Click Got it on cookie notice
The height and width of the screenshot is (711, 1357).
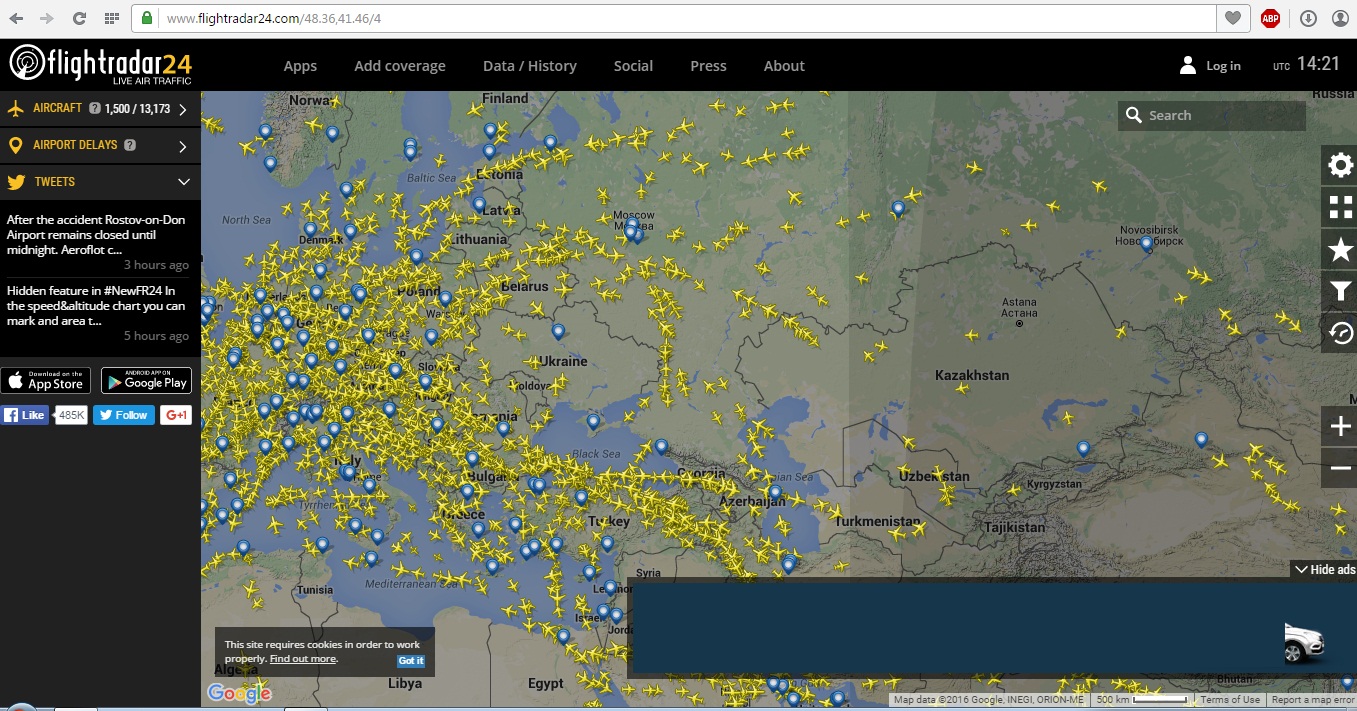tap(411, 660)
